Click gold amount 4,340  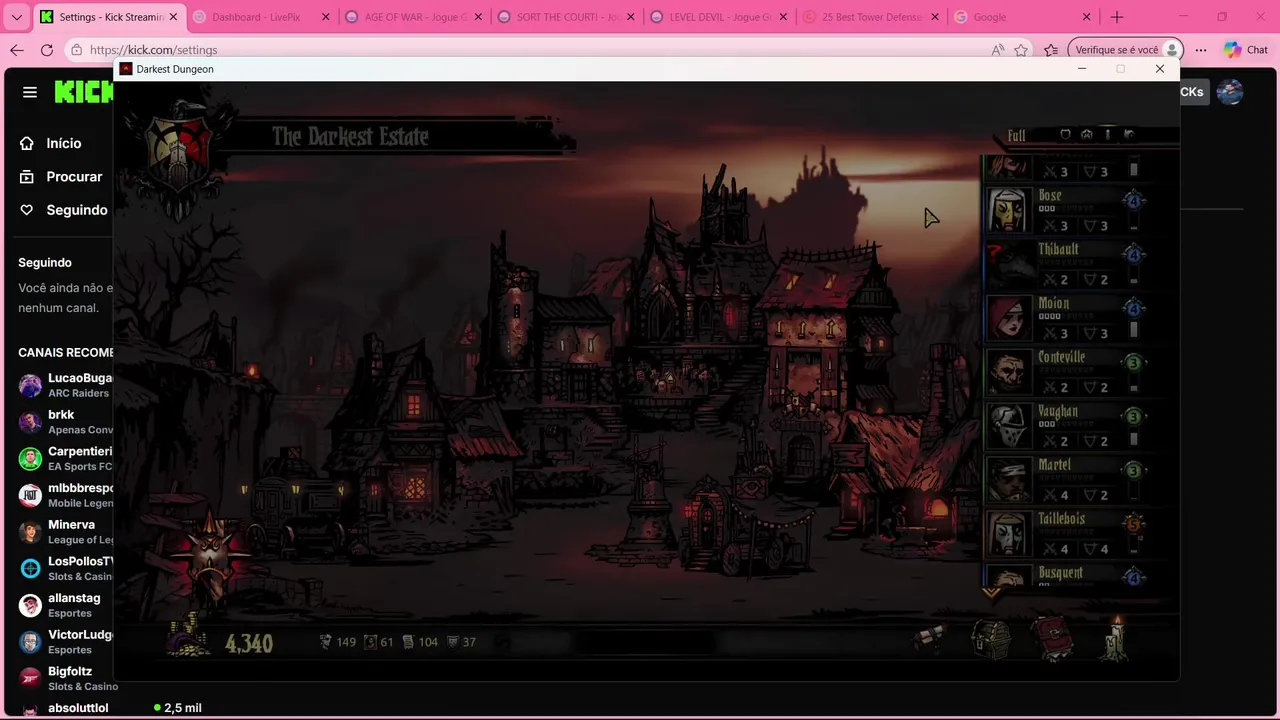(249, 643)
